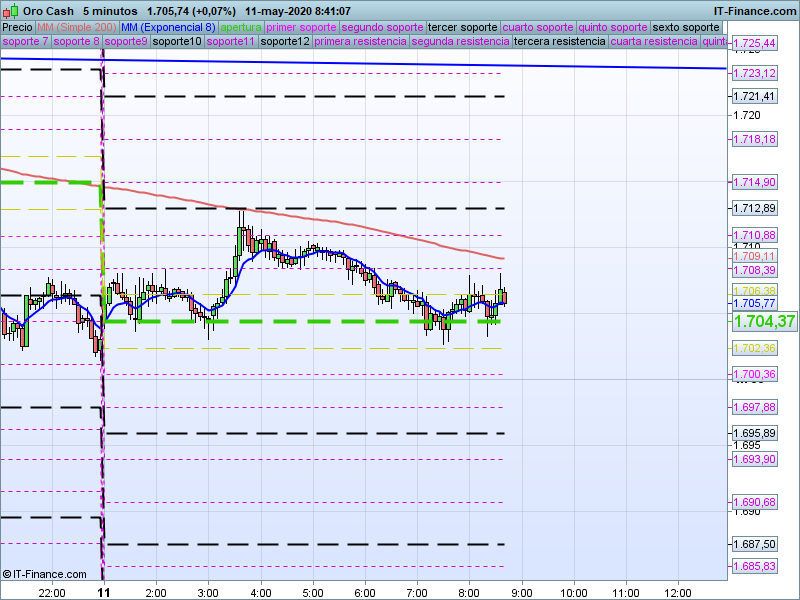Click the green 1.704,37 current price tag
Screen dimensions: 800x600
click(x=764, y=322)
